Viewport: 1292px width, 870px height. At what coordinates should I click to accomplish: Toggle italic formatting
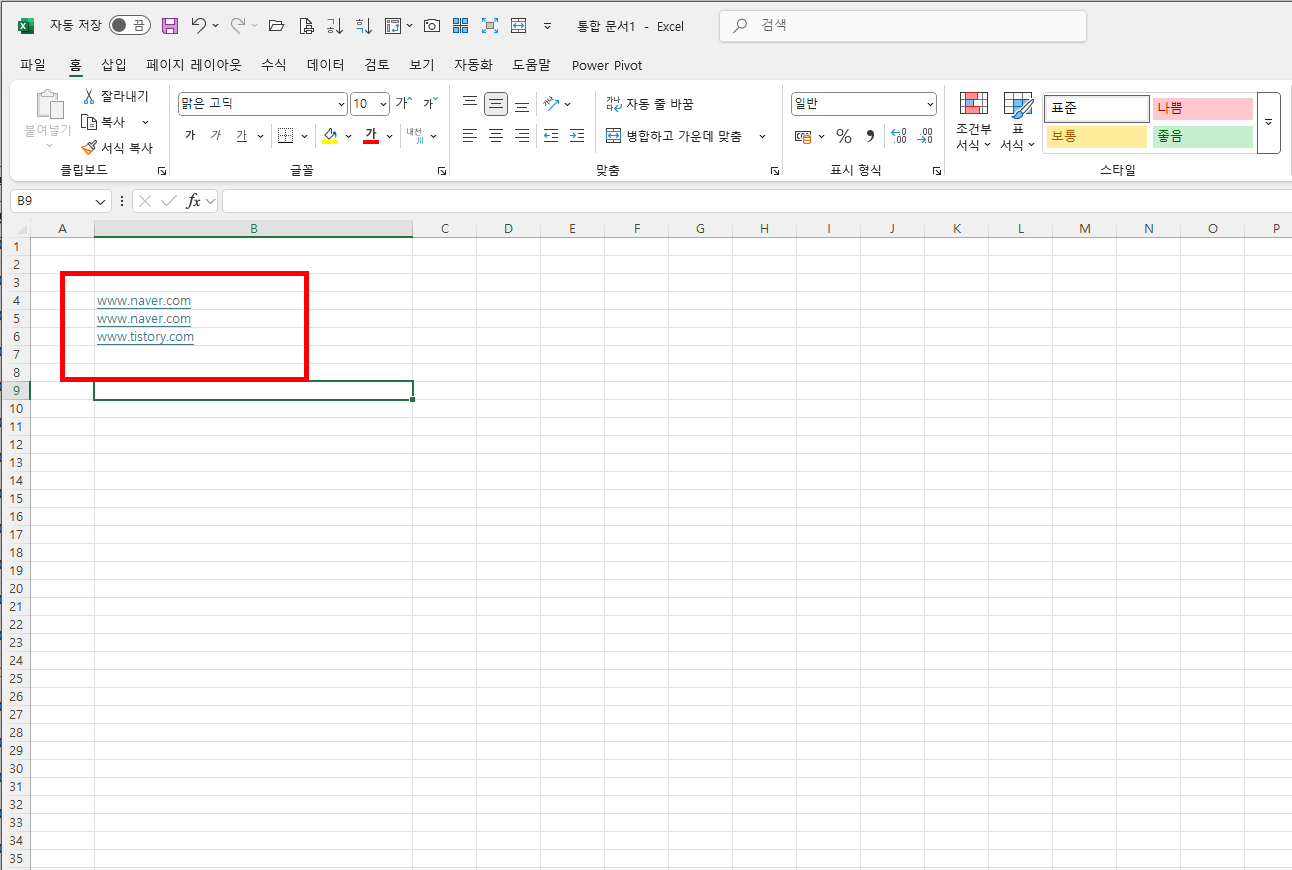[x=216, y=136]
